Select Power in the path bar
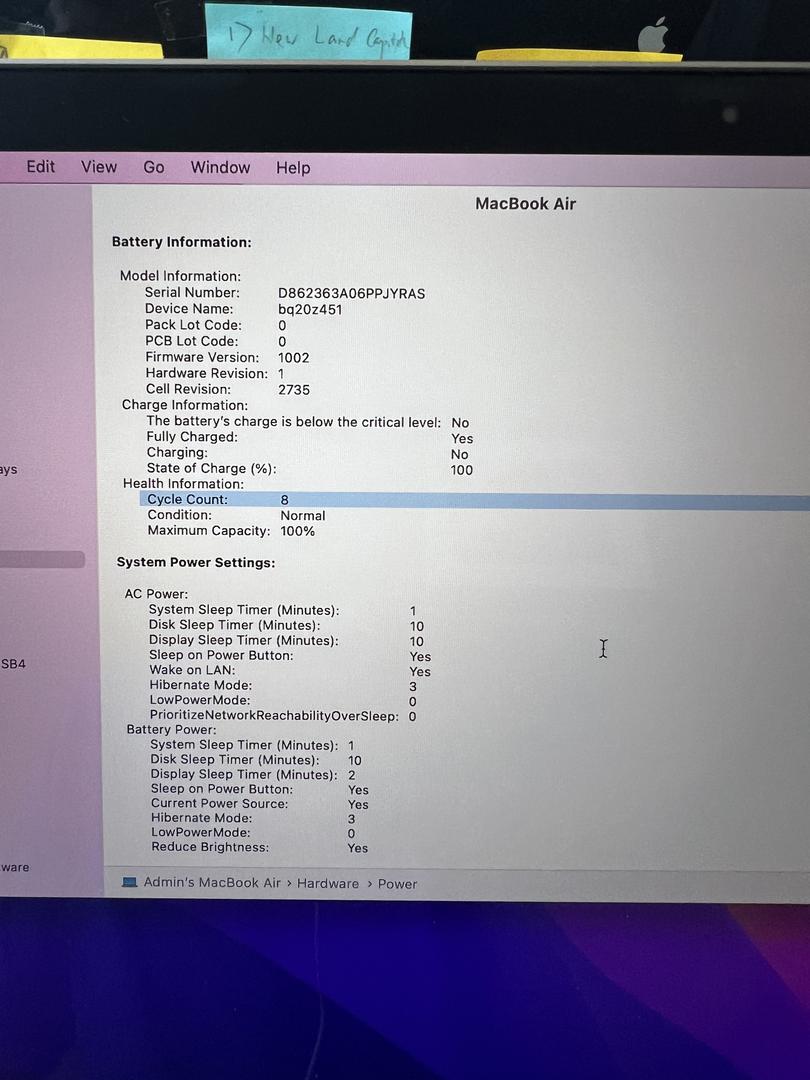810x1080 pixels. point(397,884)
